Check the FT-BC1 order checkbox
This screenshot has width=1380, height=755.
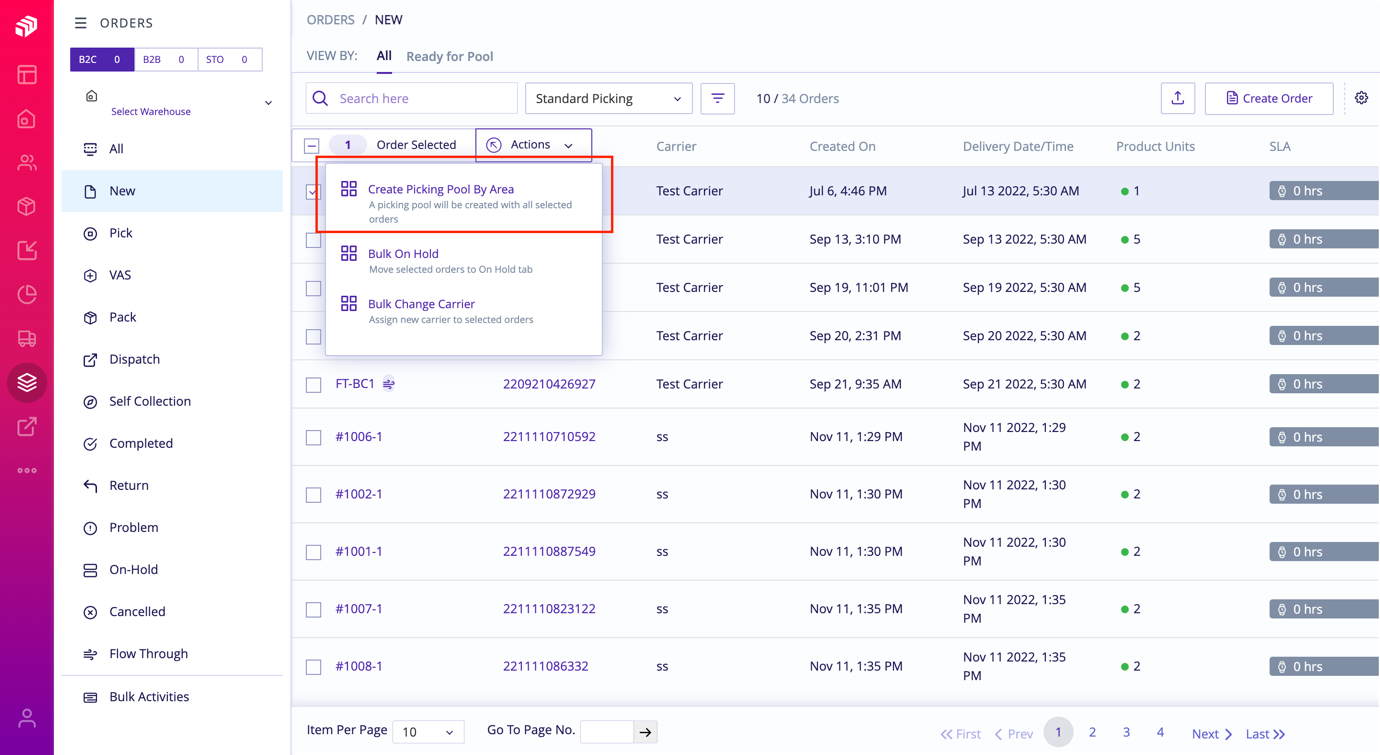pyautogui.click(x=314, y=385)
